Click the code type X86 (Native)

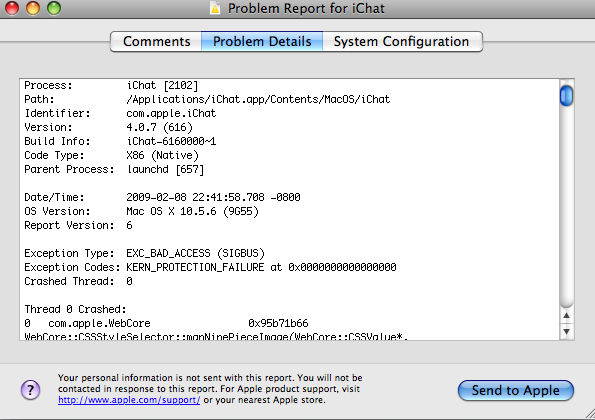tap(162, 156)
